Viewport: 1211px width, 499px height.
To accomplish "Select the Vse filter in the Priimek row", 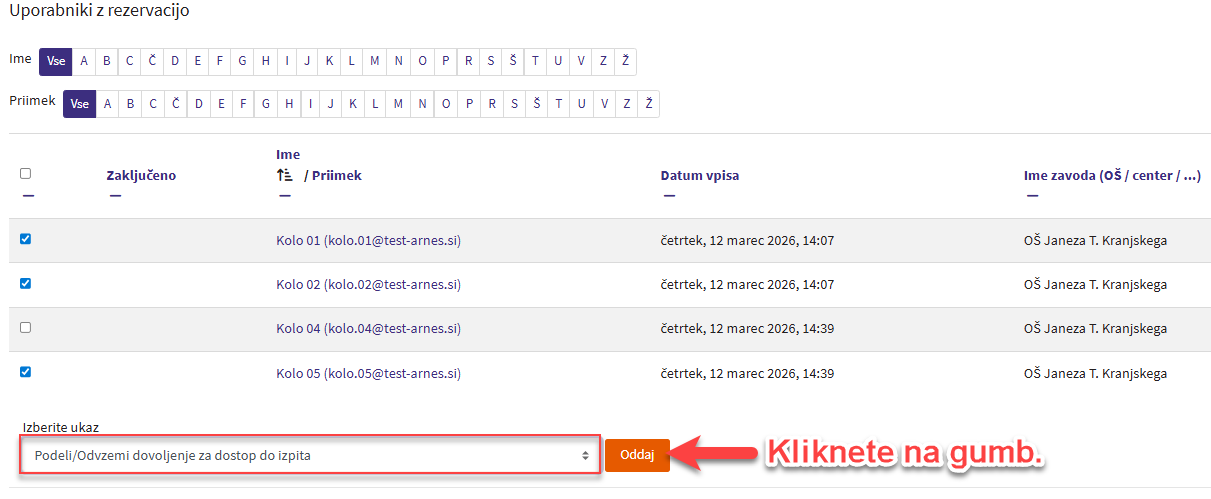I will tap(80, 104).
